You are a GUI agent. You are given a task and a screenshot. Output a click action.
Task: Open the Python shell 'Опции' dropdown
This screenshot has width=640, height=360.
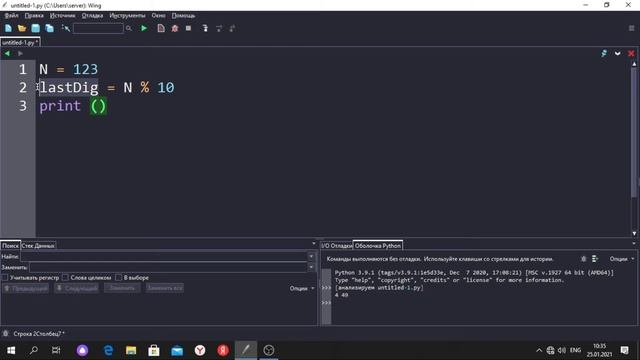[622, 259]
